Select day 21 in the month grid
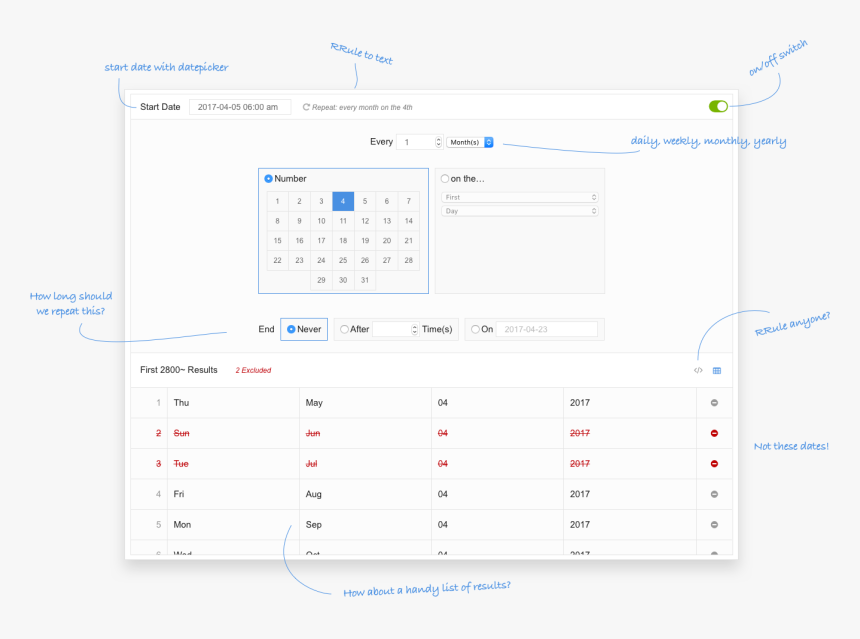860x639 pixels. [x=409, y=241]
